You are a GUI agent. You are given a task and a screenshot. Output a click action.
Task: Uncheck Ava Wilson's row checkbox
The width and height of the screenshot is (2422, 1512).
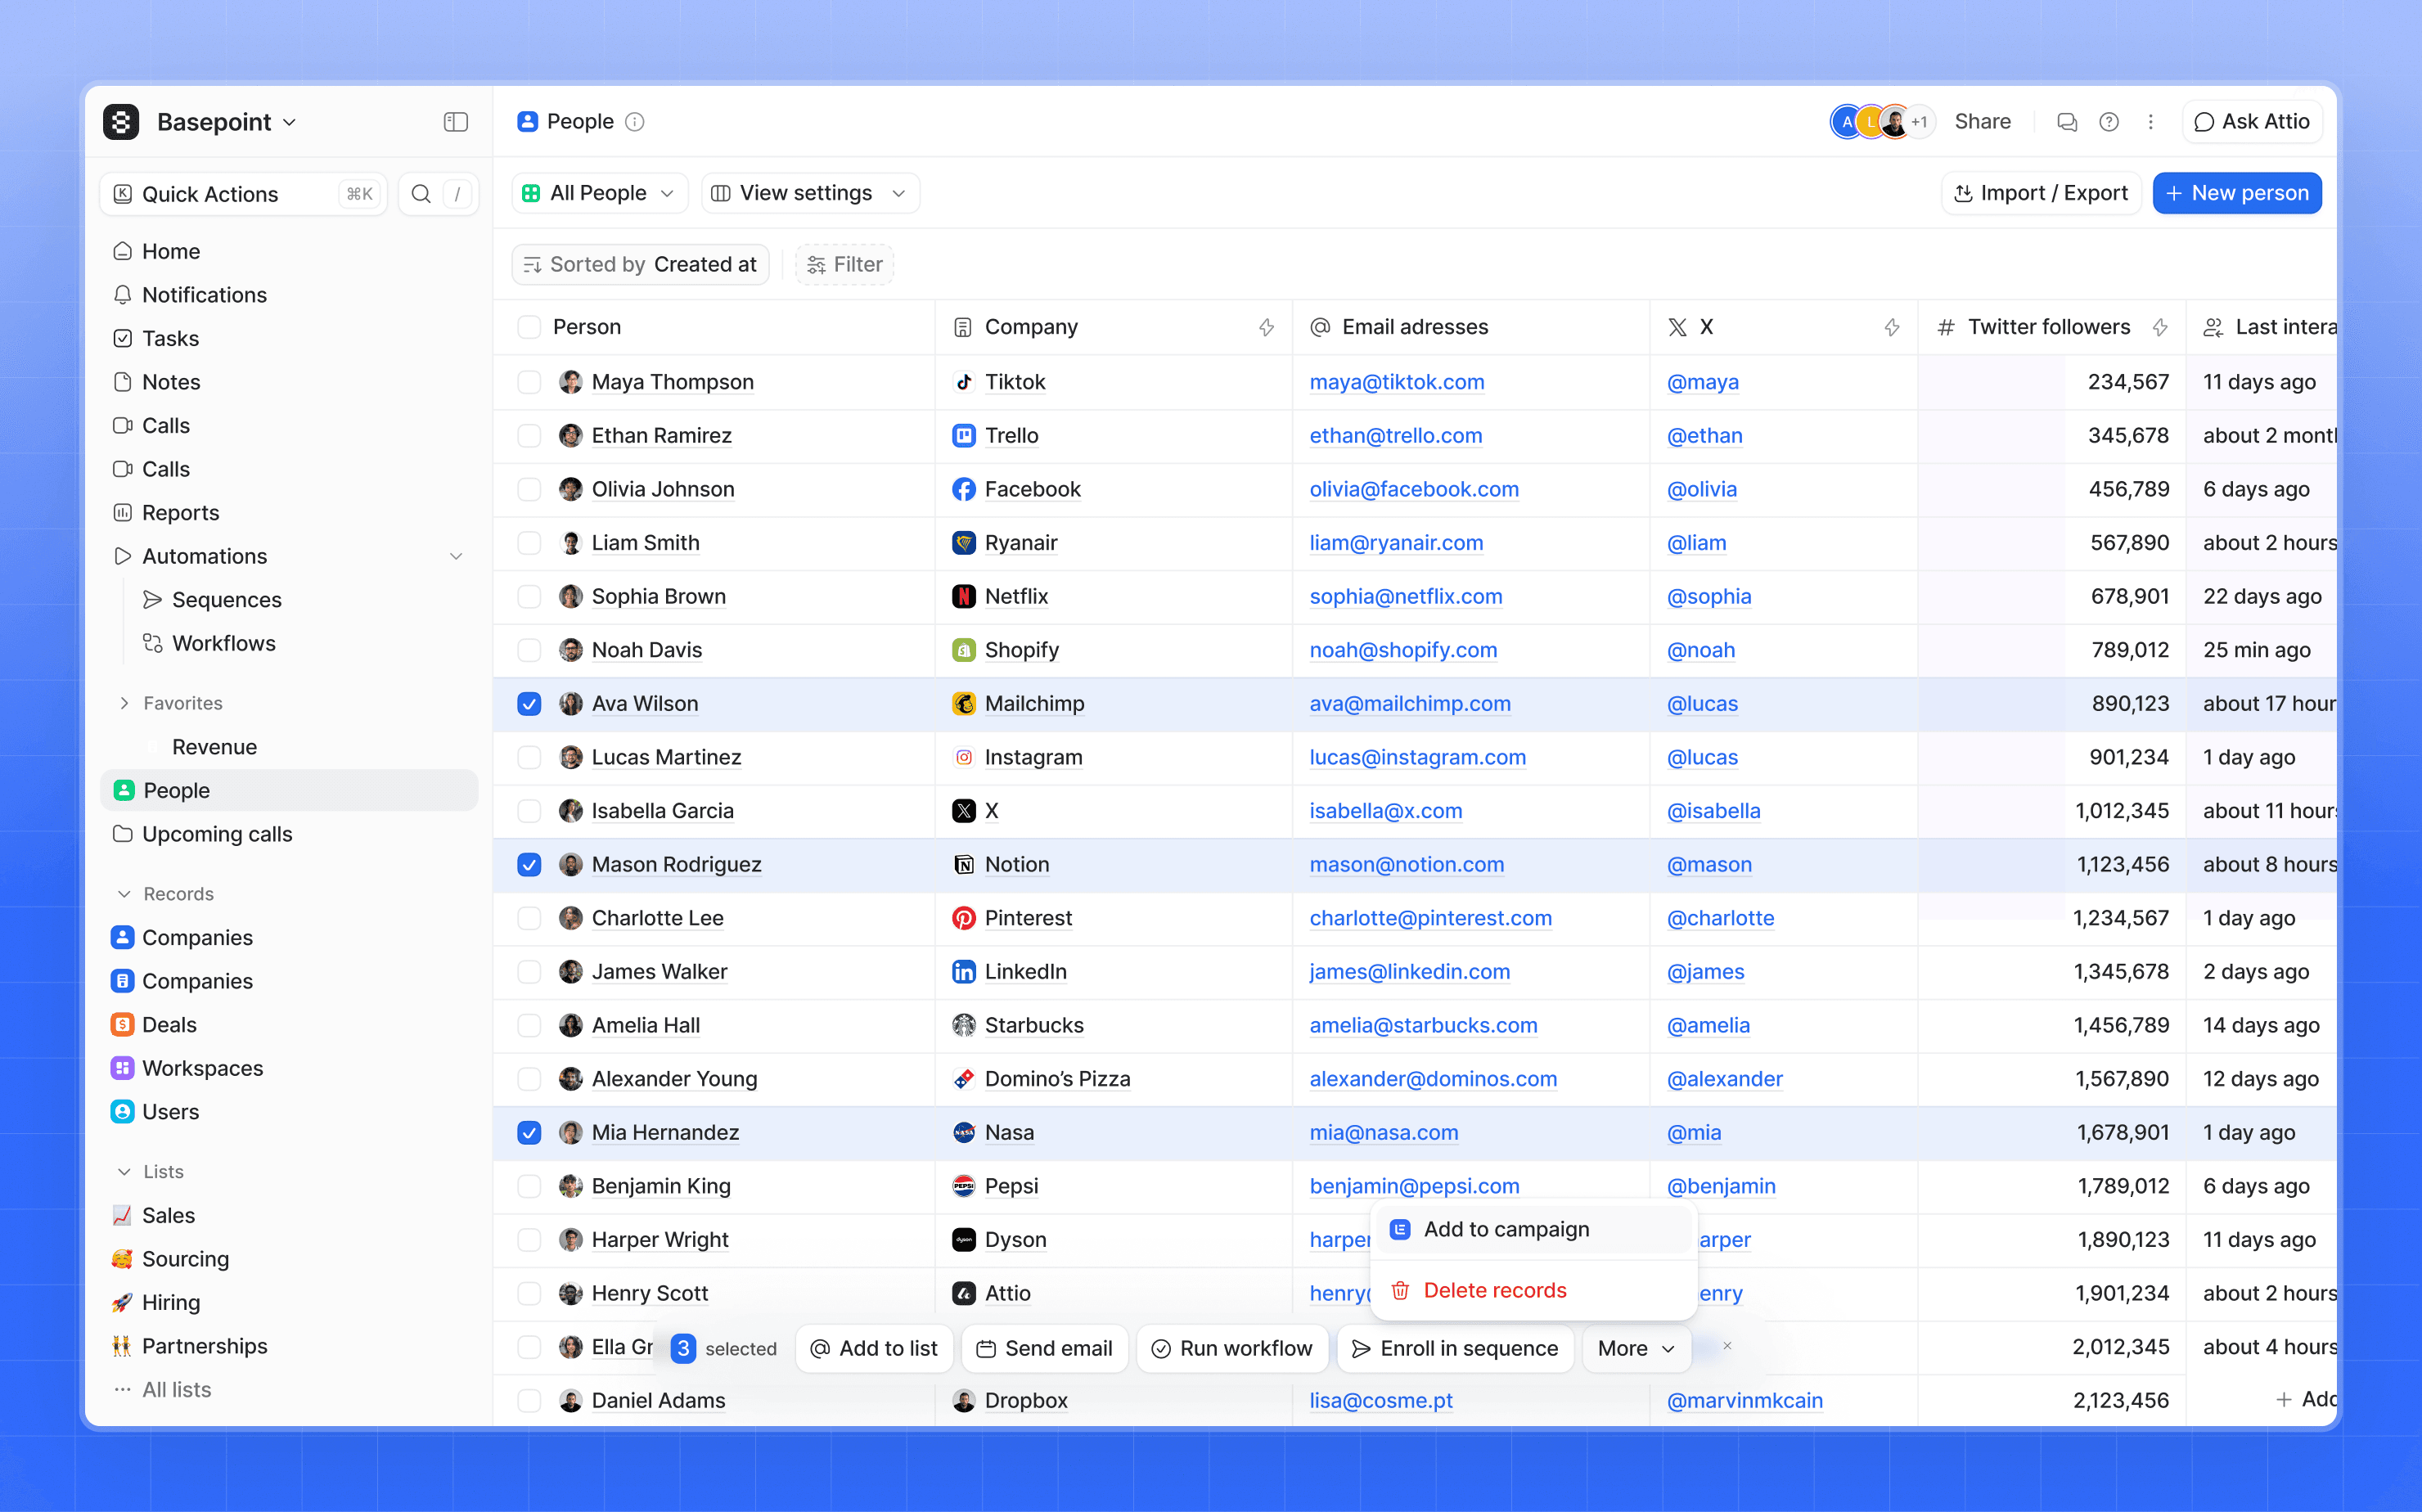(x=529, y=704)
